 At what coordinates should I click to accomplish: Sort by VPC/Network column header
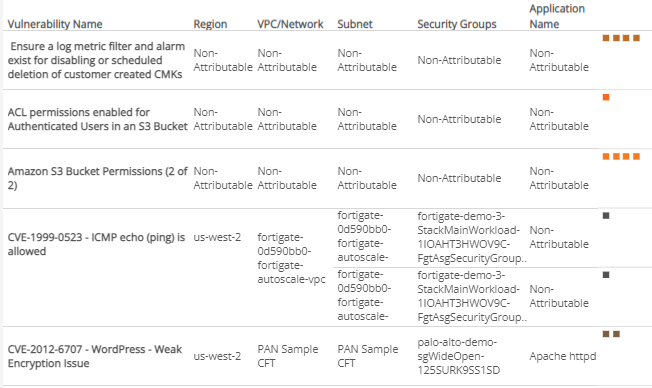click(290, 24)
